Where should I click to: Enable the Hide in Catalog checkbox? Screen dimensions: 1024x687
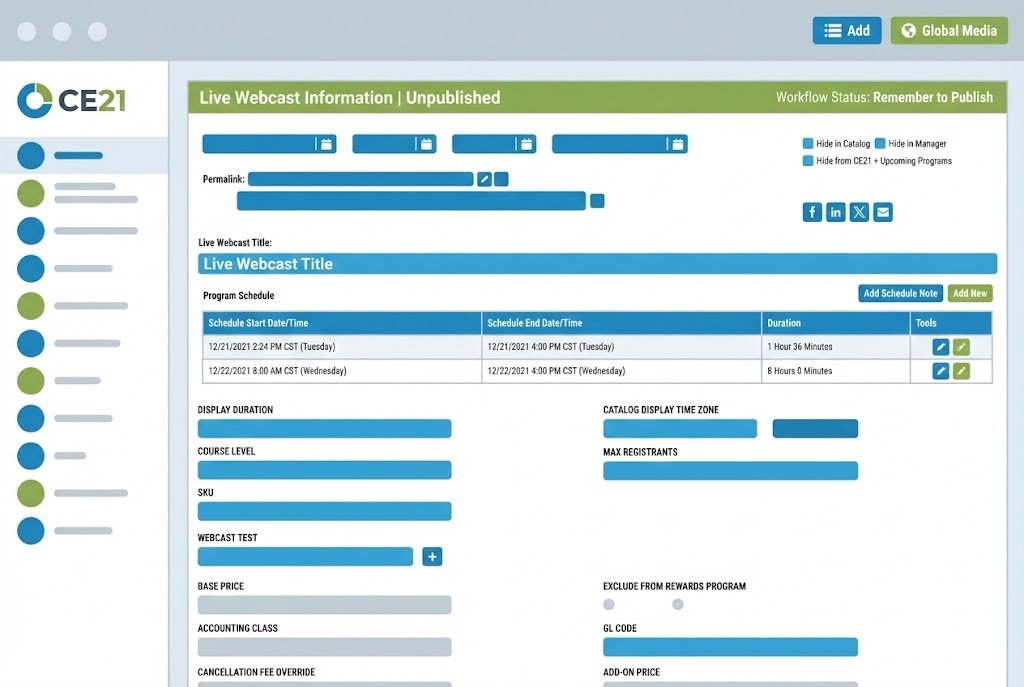coord(806,143)
